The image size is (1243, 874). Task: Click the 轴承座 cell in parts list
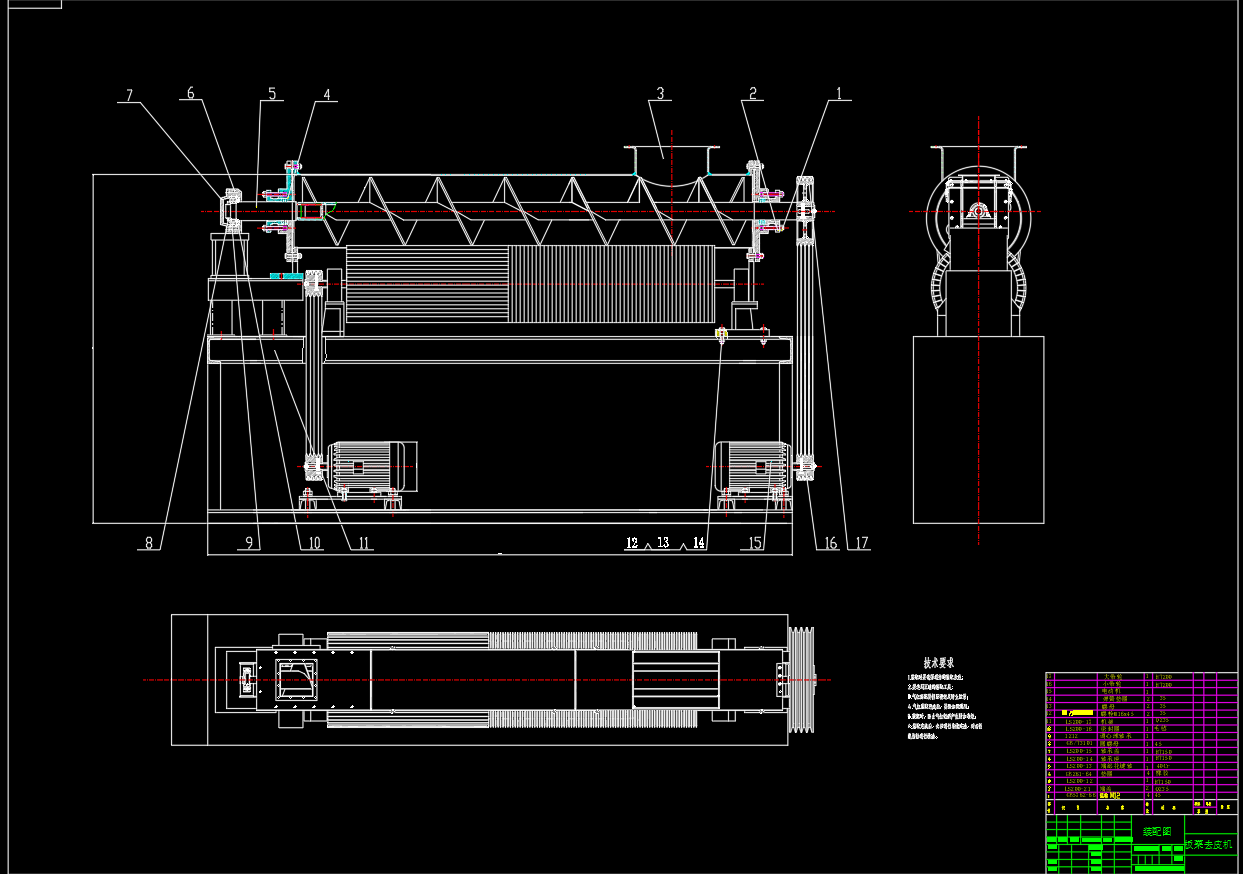coord(1110,758)
